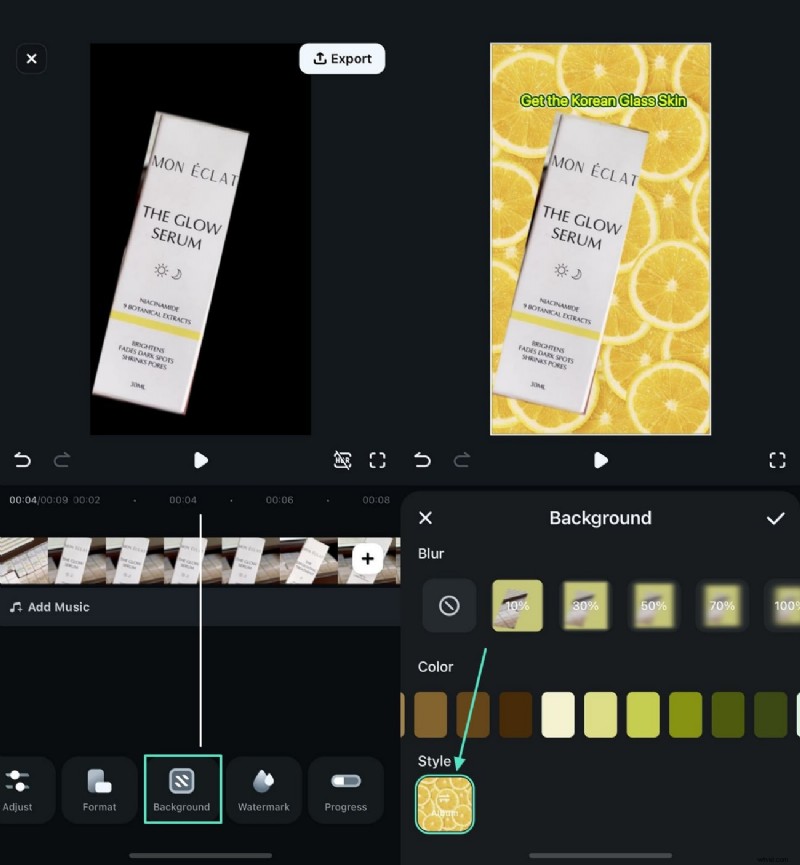Tap the Undo icon above the timeline
Viewport: 800px width, 865px height.
[x=22, y=460]
